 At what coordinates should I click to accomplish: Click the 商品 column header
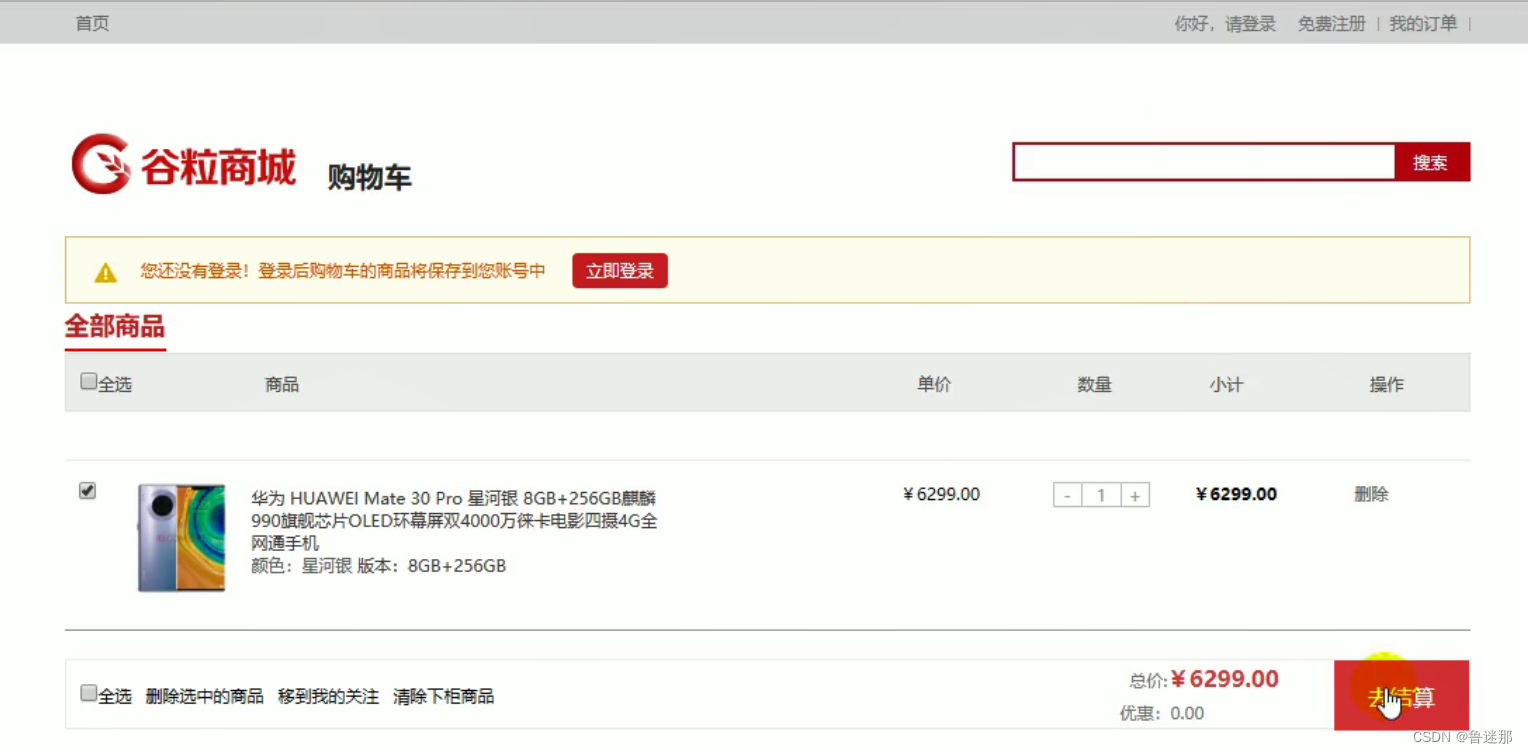coord(282,384)
